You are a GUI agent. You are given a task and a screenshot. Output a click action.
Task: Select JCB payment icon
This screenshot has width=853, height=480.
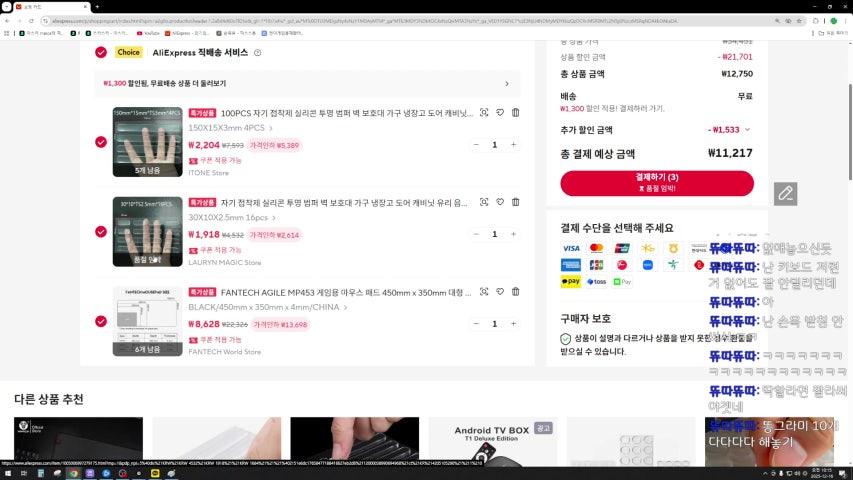click(x=596, y=265)
